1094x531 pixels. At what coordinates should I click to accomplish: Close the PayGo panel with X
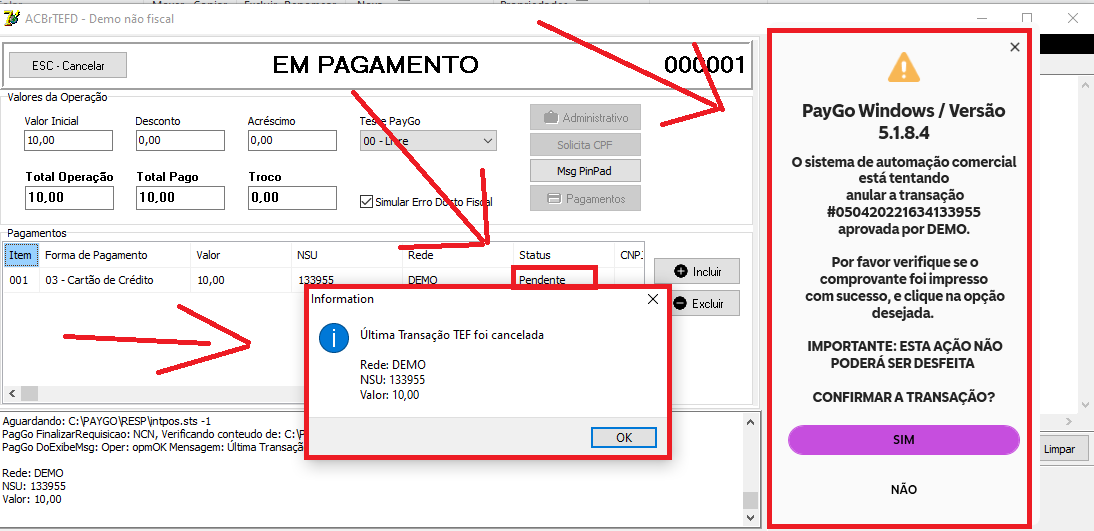point(1014,47)
